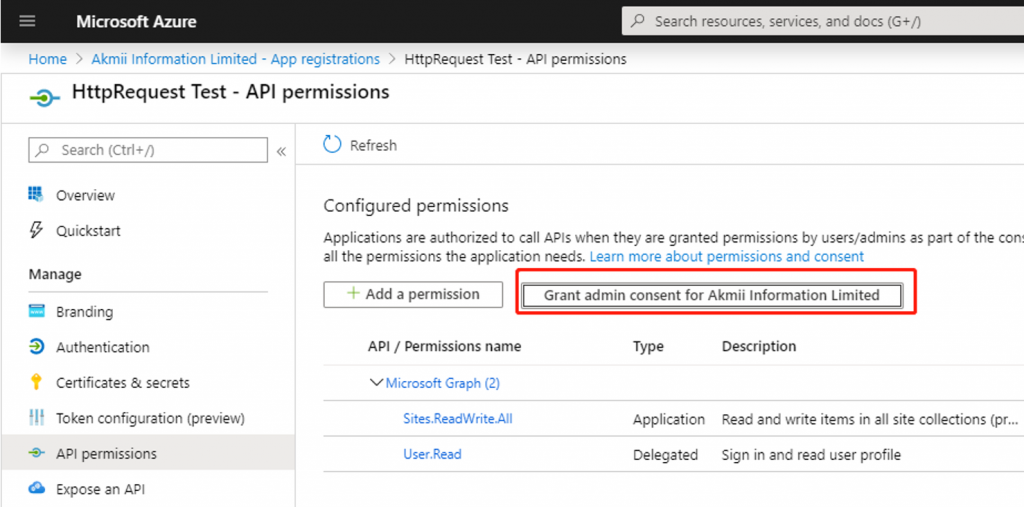The image size is (1024, 507).
Task: Click the Refresh circular arrow icon
Action: point(332,144)
